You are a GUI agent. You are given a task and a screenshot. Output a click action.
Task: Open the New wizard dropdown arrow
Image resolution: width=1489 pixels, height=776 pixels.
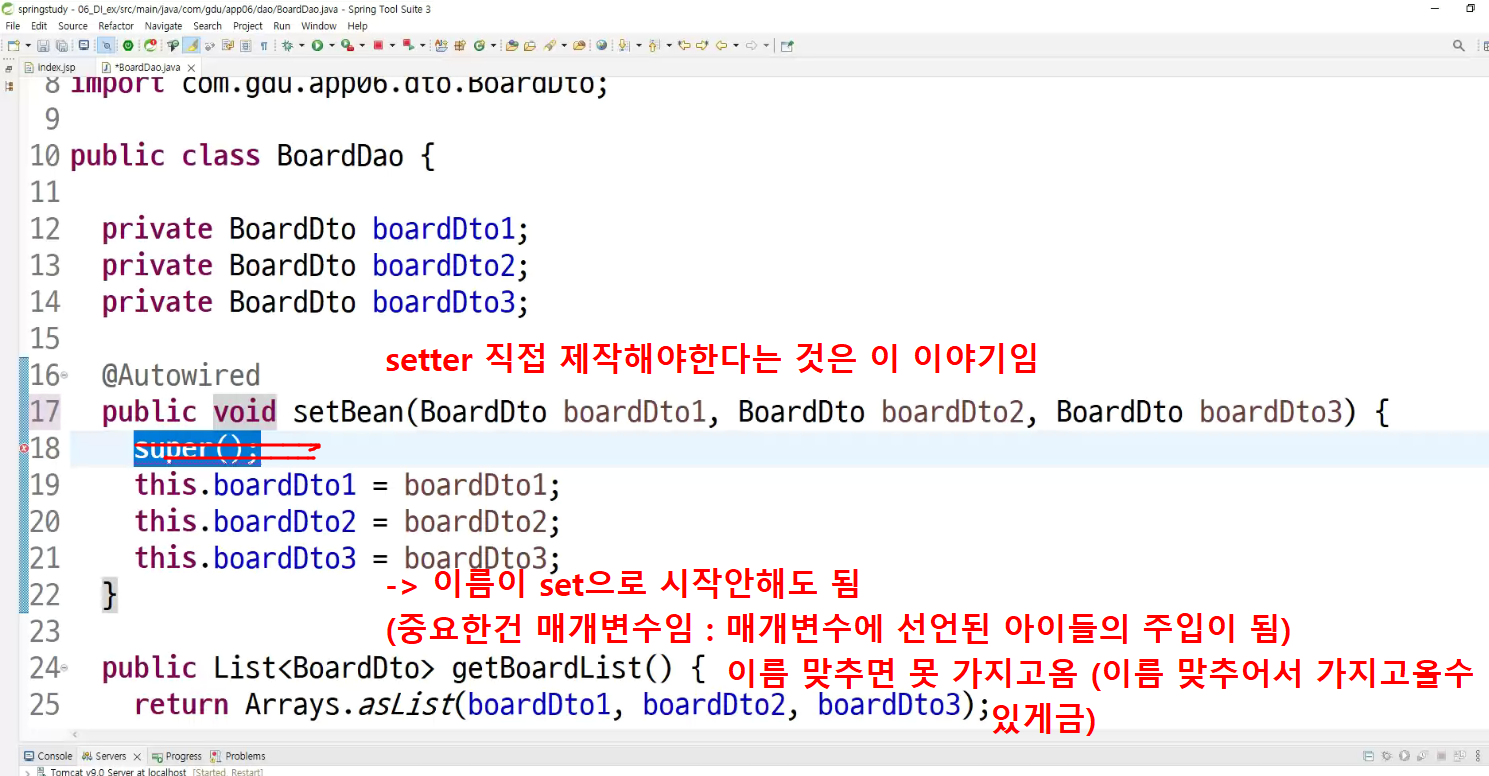(x=28, y=45)
